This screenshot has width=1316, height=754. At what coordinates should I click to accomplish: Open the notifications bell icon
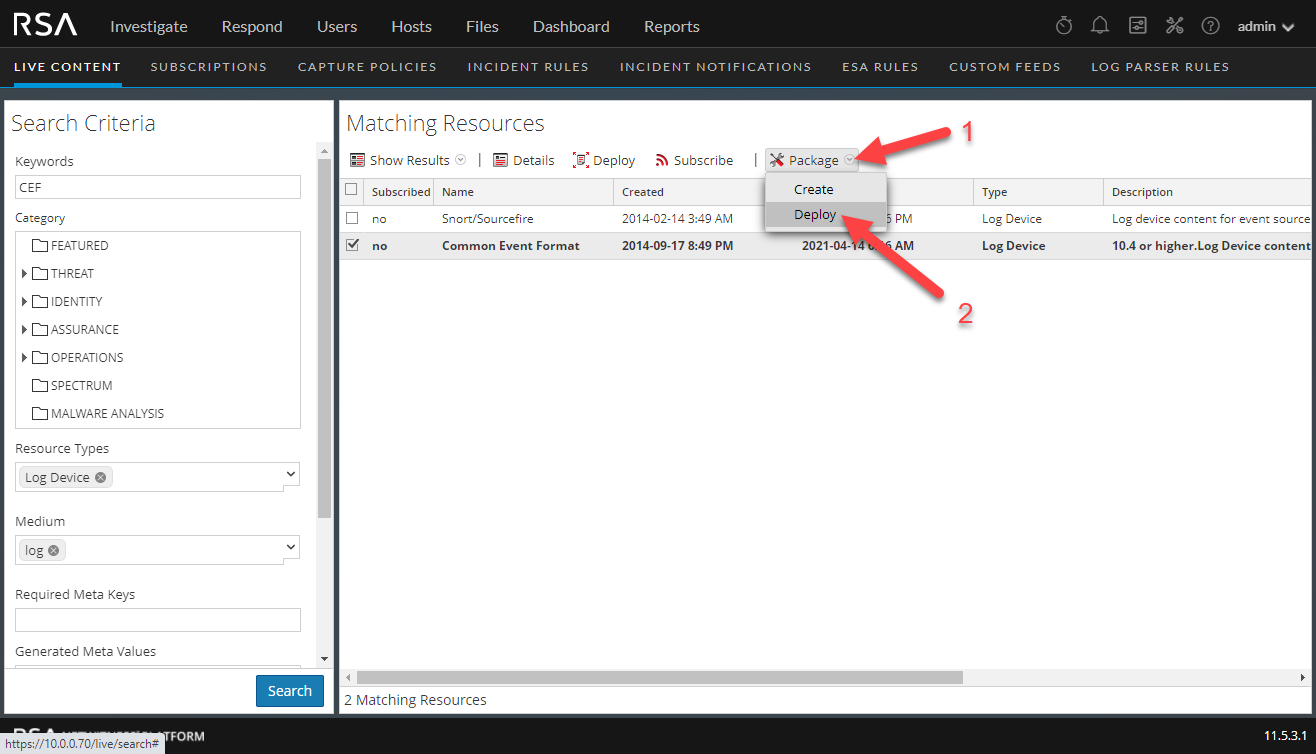click(1100, 26)
